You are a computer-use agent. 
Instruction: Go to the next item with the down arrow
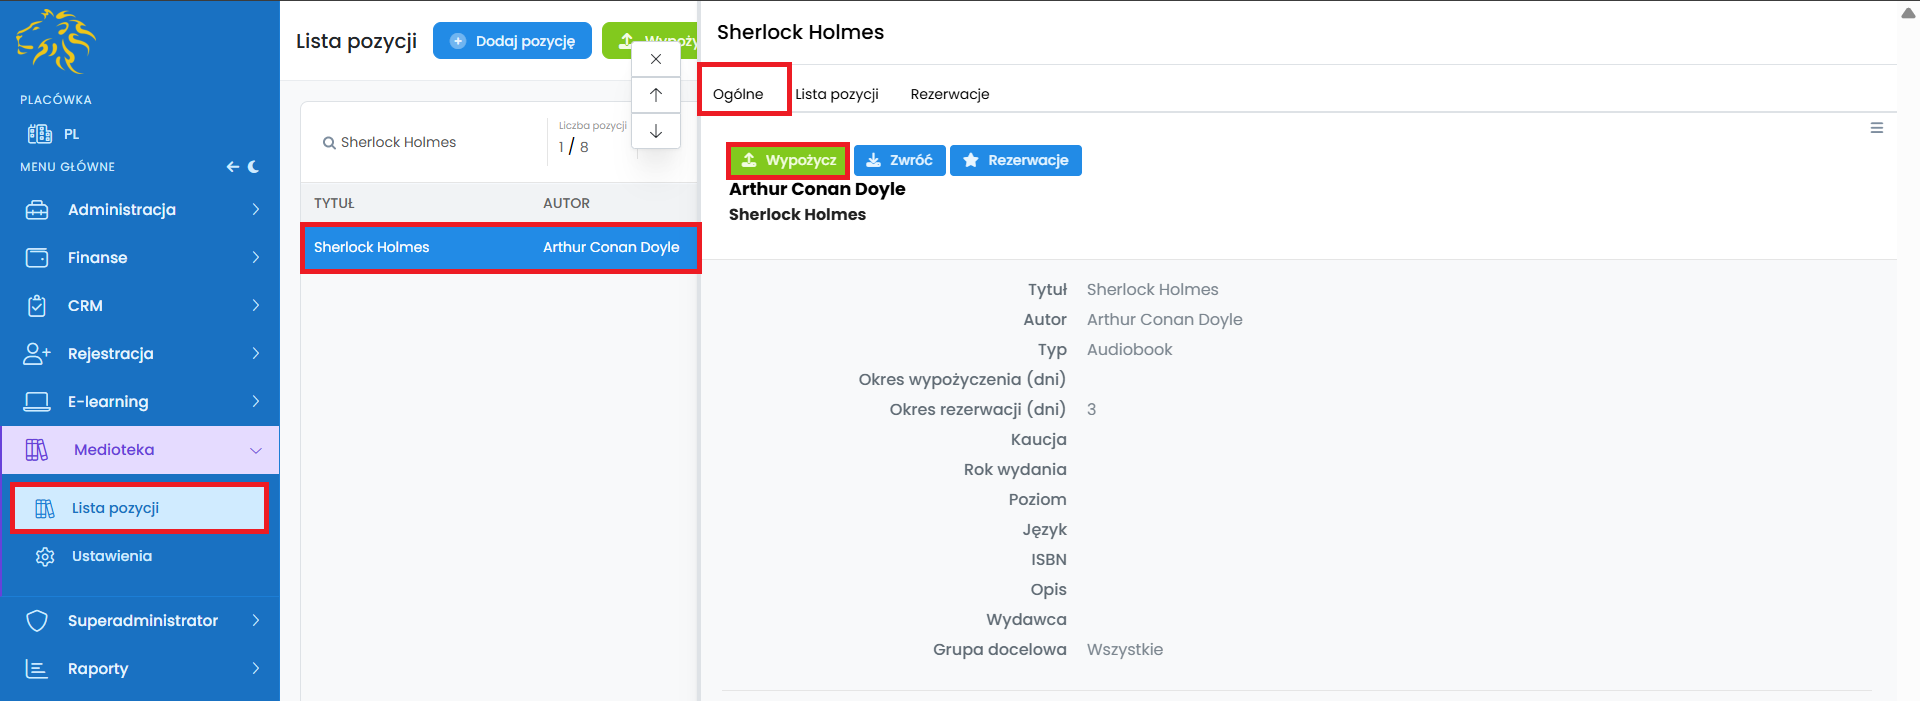coord(656,131)
